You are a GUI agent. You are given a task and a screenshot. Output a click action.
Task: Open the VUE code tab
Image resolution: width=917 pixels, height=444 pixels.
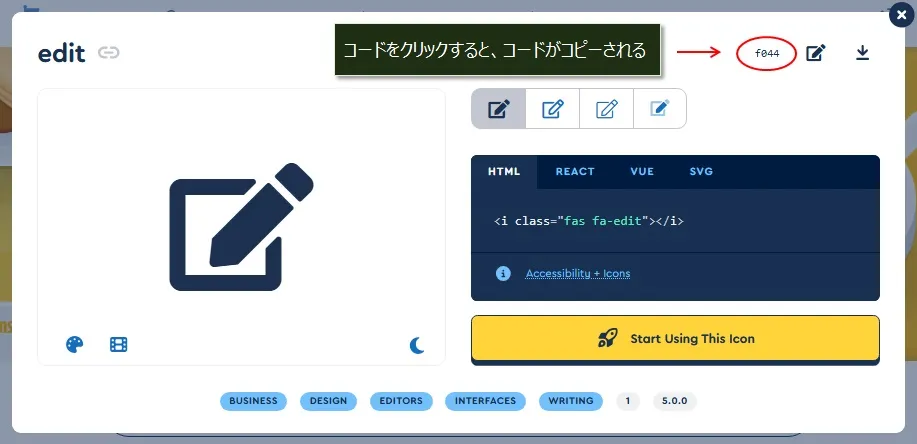pyautogui.click(x=642, y=172)
